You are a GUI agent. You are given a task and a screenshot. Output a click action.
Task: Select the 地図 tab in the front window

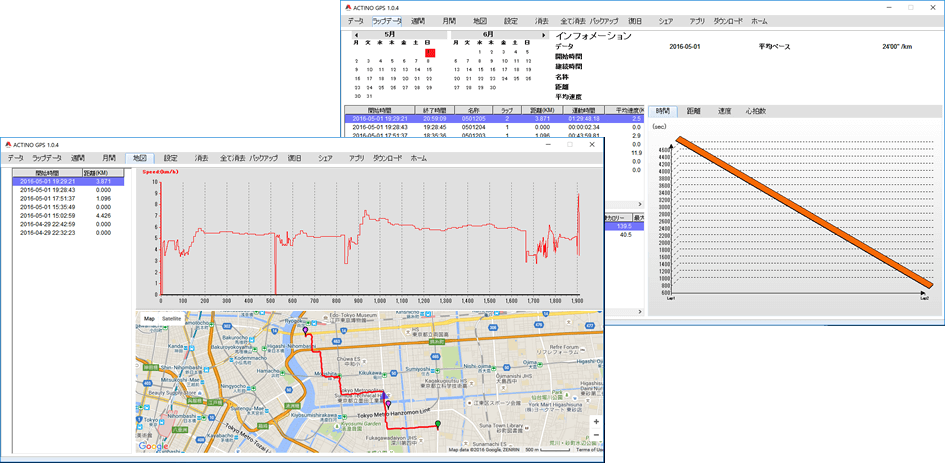(x=140, y=159)
